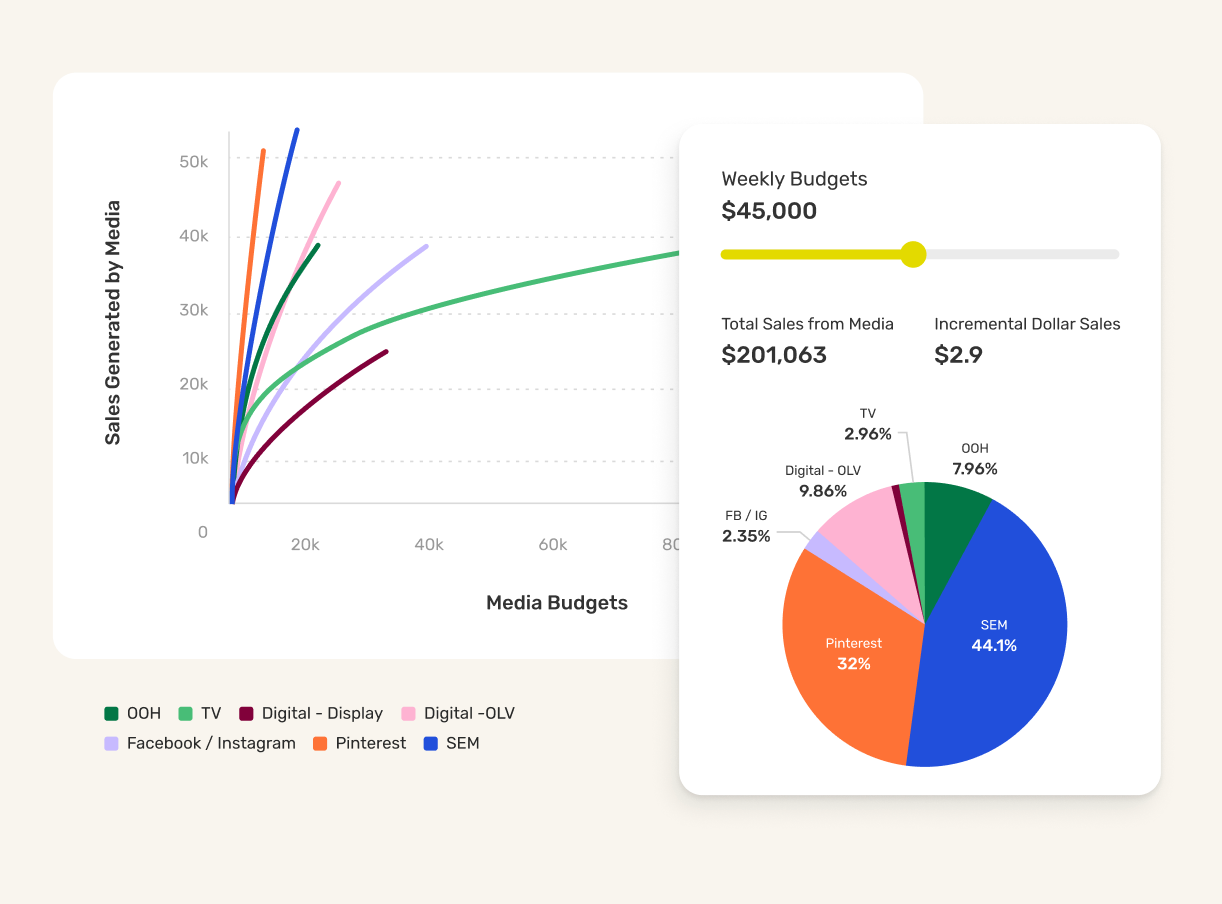This screenshot has width=1222, height=904.
Task: Click the $45,000 budget value
Action: (769, 210)
